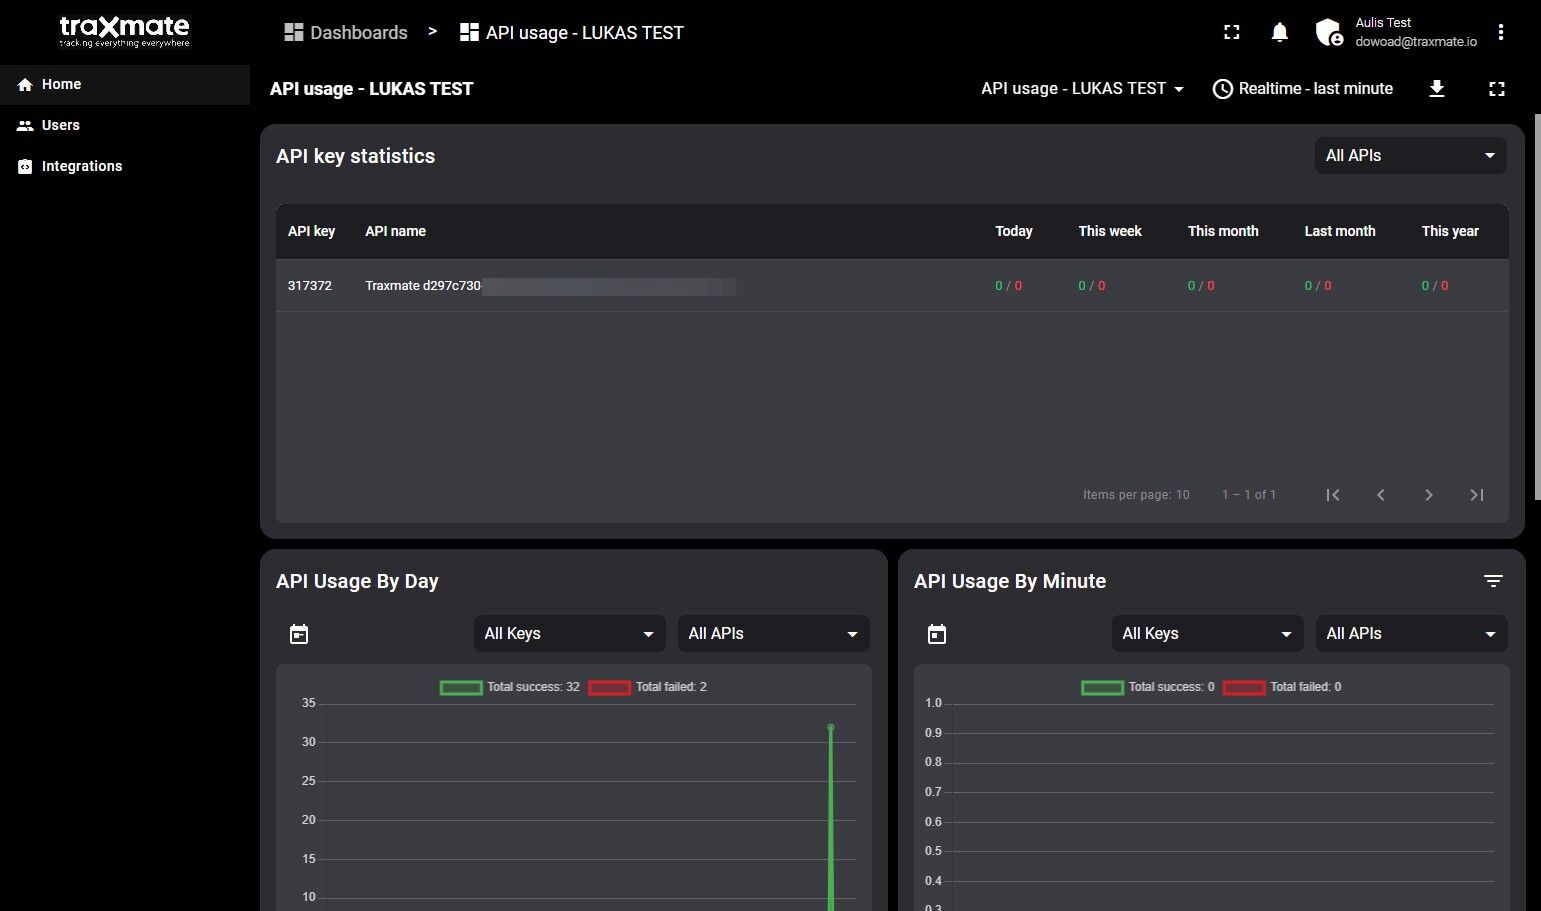
Task: Open Users in the sidebar
Action: pos(60,125)
